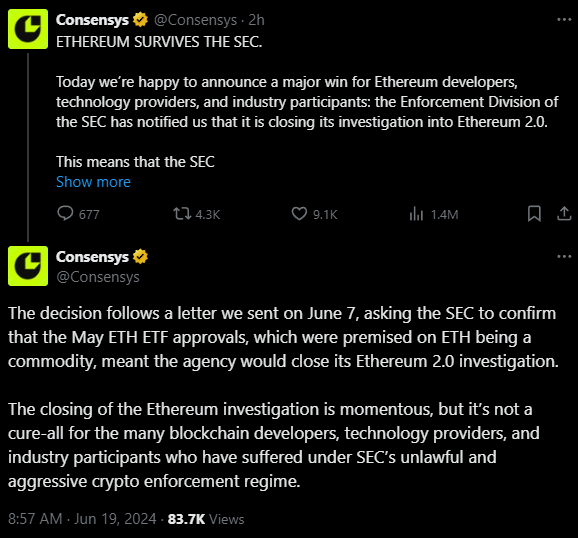View analytics icon showing 1.4M views
This screenshot has height=538, width=578.
[x=416, y=214]
